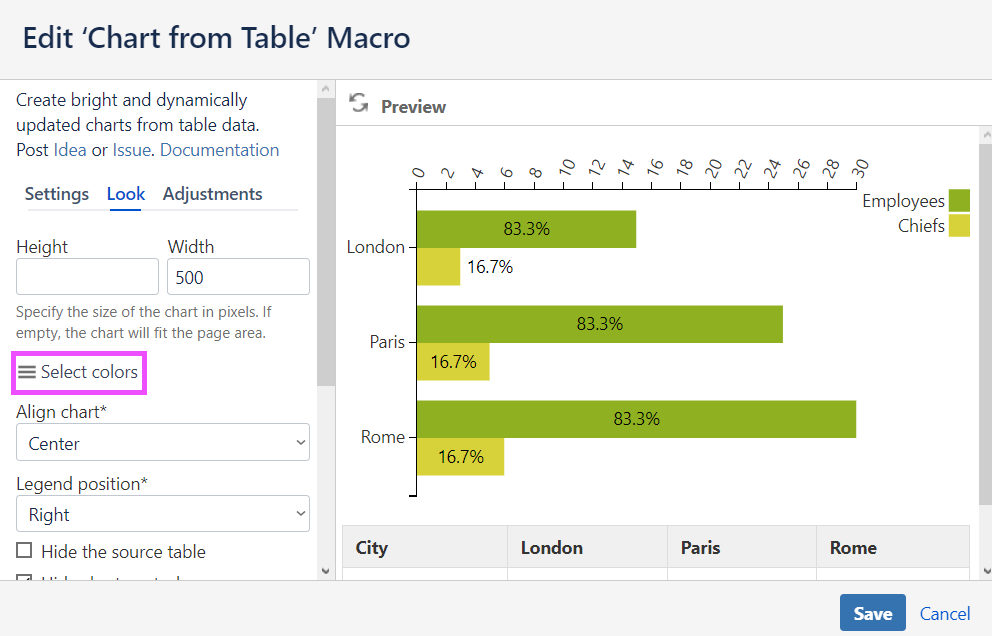This screenshot has height=636, width=992.
Task: Click the settings panel scroll-down arrow
Action: click(325, 570)
